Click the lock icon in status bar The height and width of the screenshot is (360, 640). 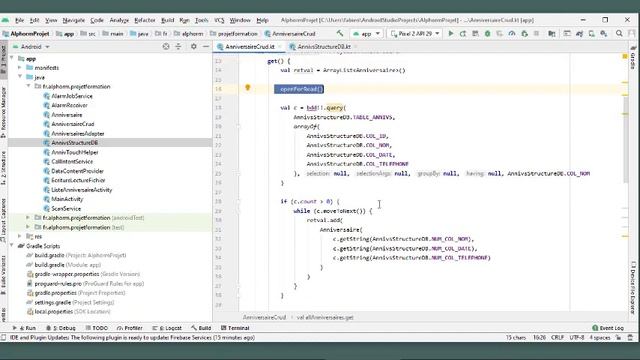tap(619, 338)
